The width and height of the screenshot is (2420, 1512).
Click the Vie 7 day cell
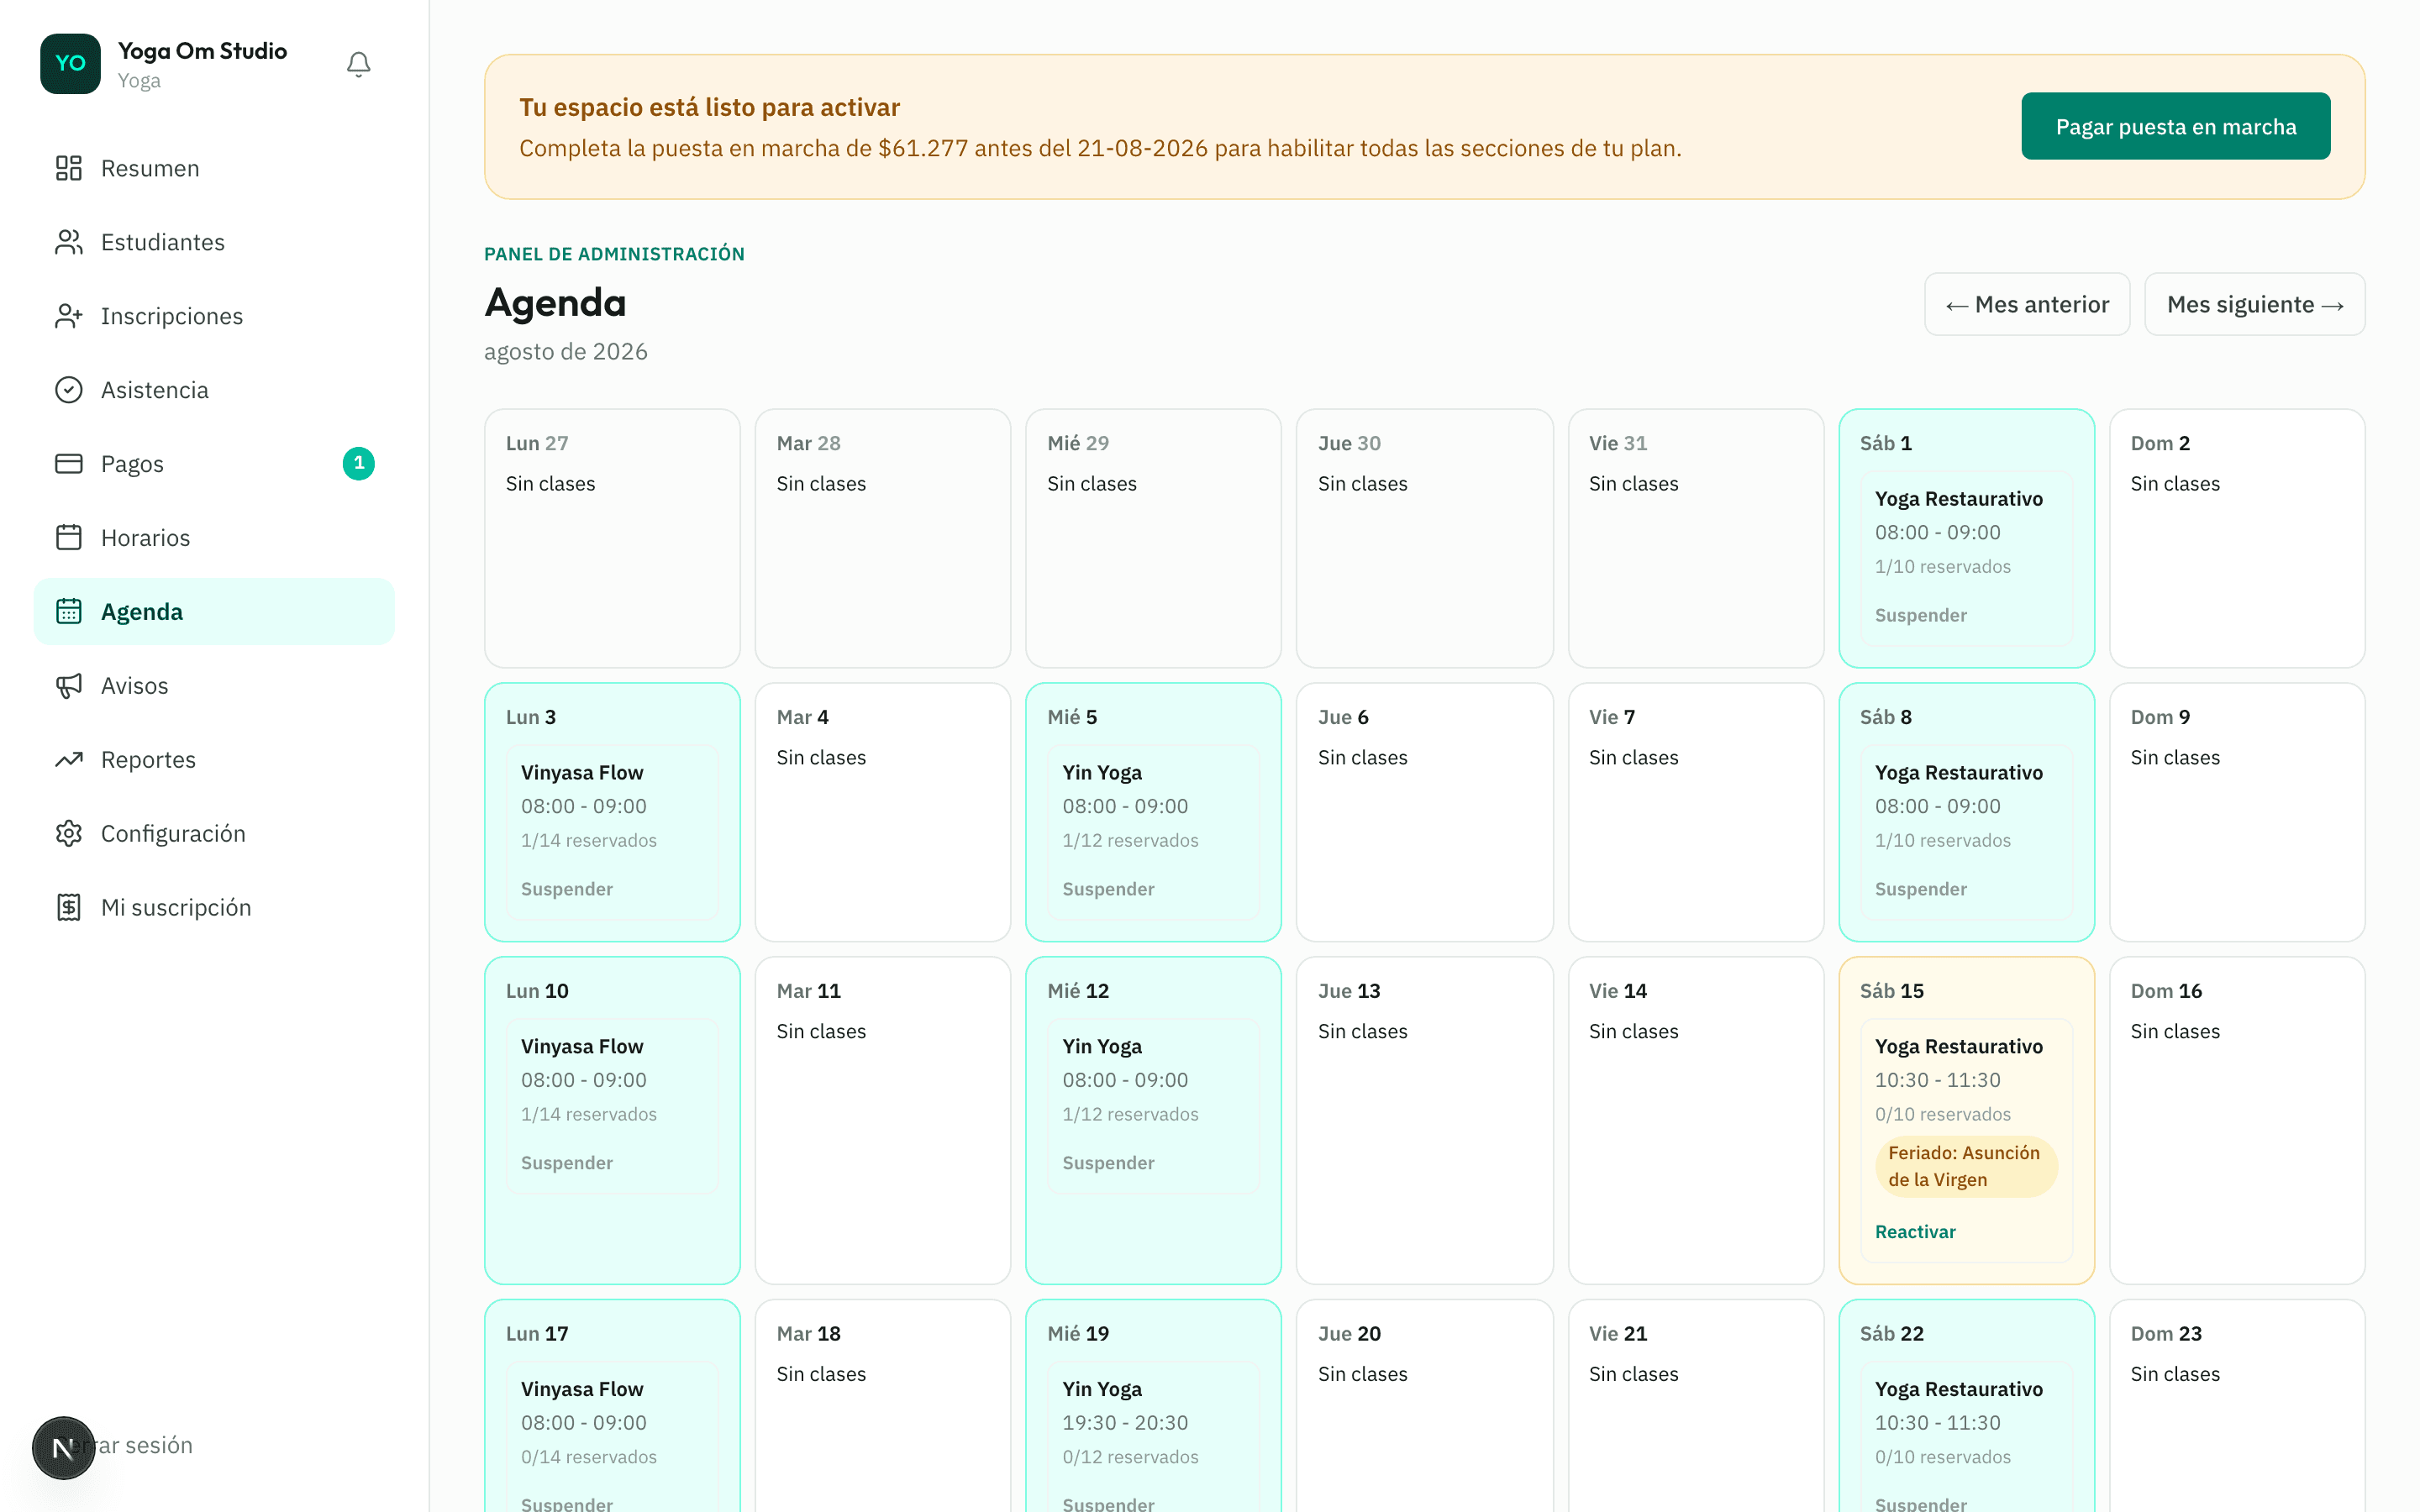pos(1696,812)
